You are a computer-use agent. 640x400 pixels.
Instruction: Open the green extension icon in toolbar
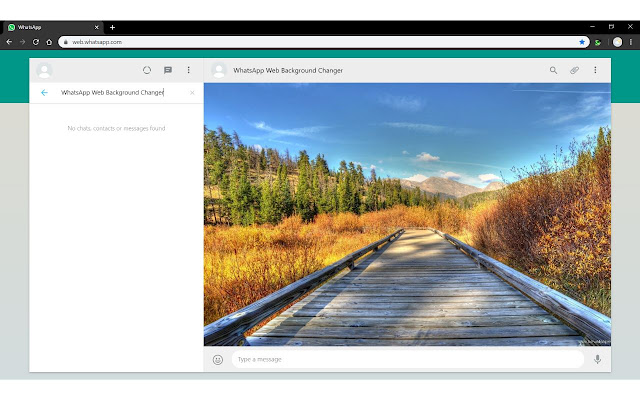598,42
